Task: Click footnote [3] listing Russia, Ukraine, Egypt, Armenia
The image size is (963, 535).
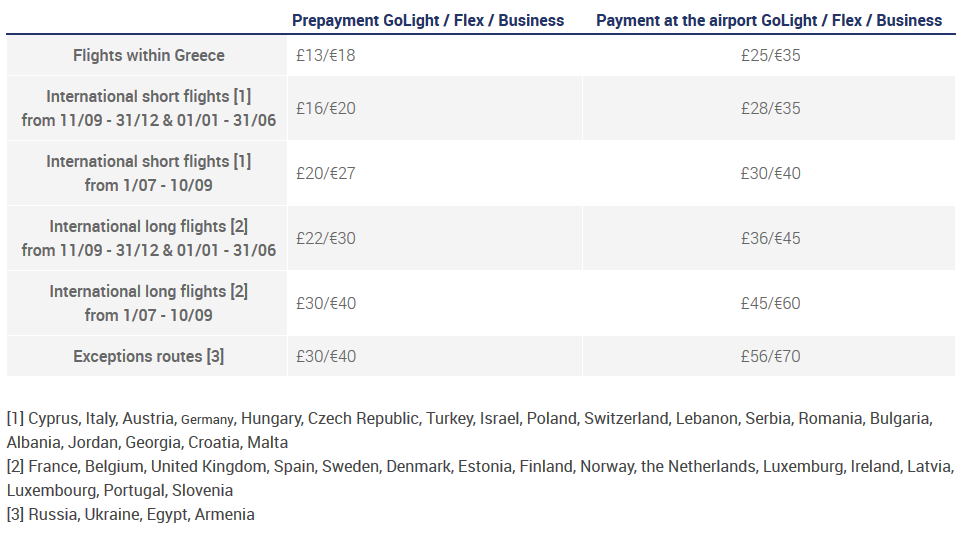Action: (x=131, y=515)
